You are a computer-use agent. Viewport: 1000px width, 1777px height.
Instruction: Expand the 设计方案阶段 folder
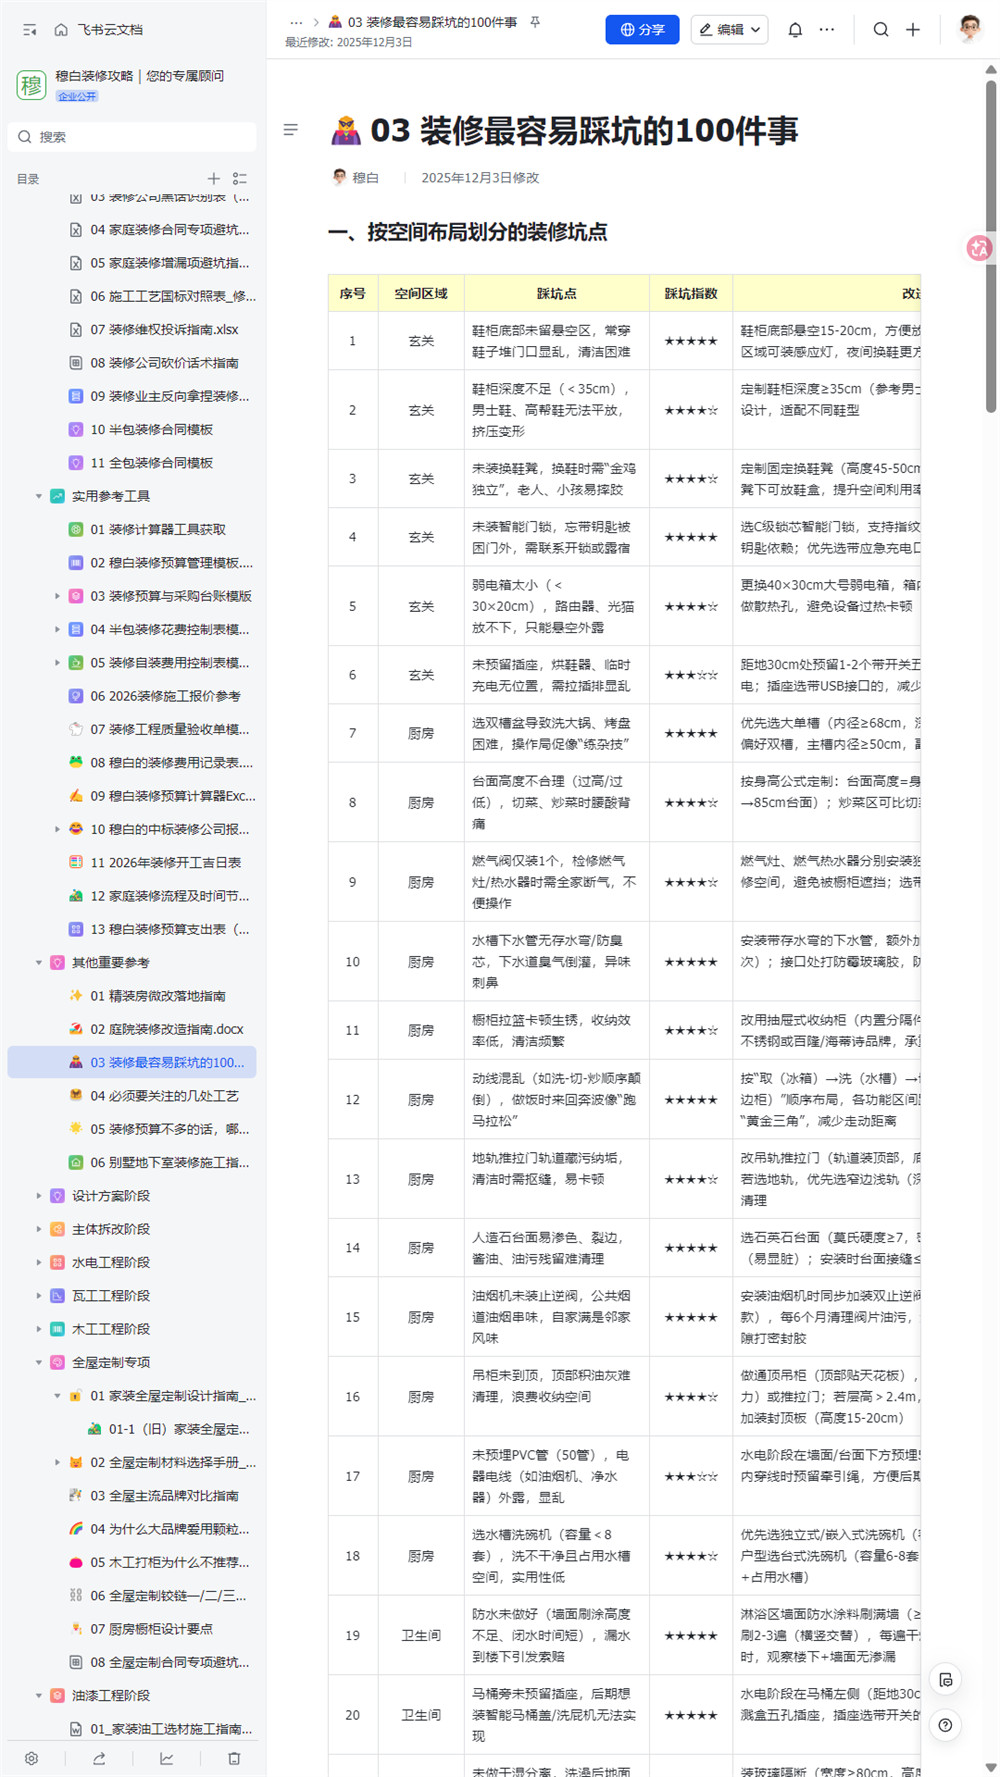pyautogui.click(x=39, y=1195)
